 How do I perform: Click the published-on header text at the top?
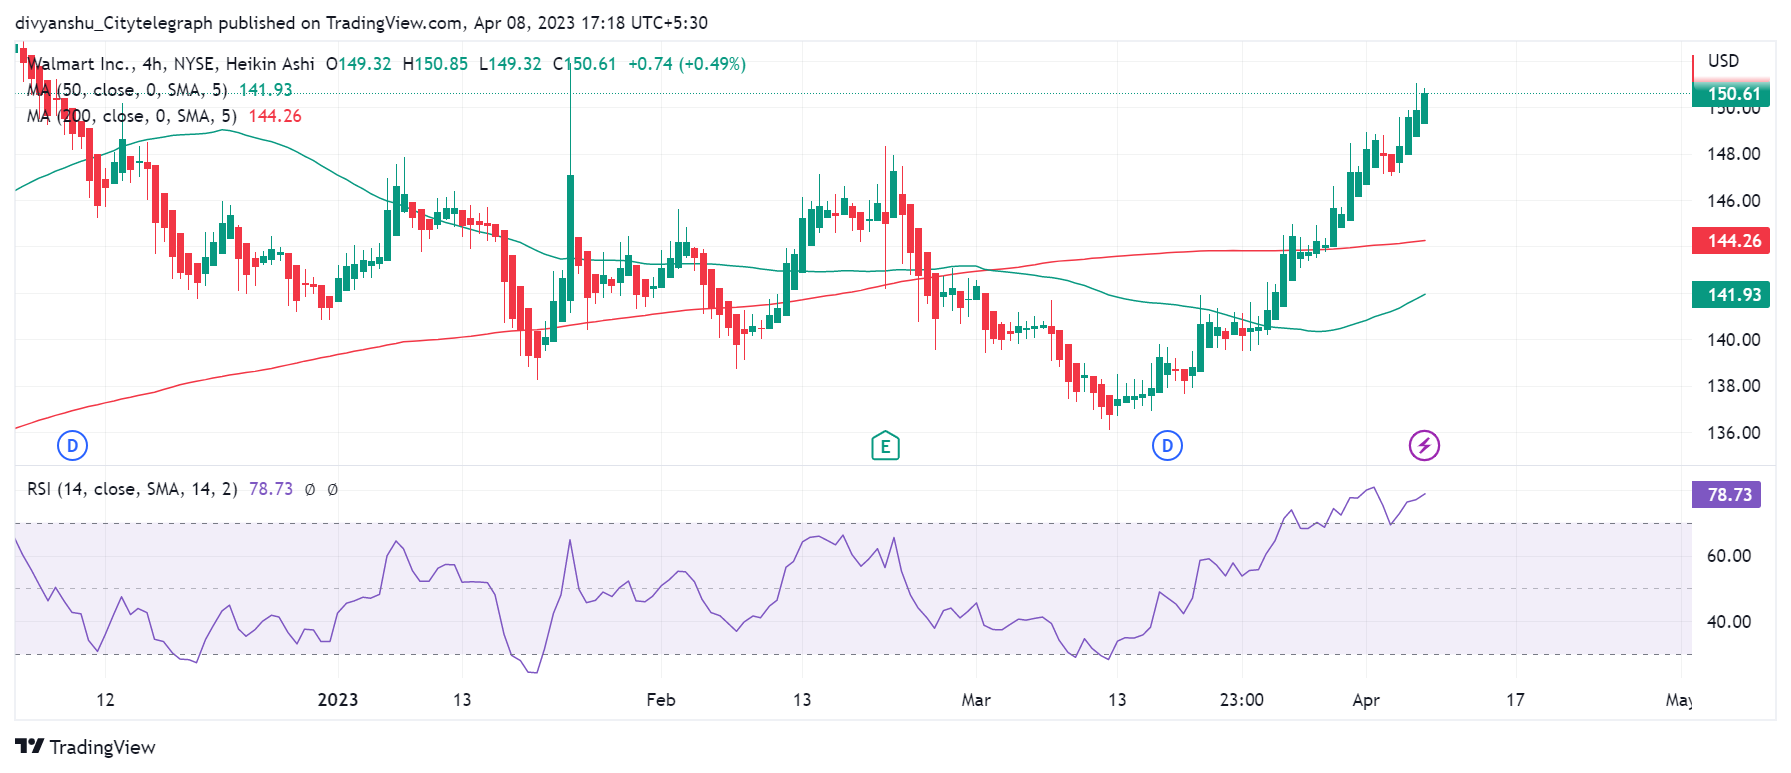pos(361,23)
